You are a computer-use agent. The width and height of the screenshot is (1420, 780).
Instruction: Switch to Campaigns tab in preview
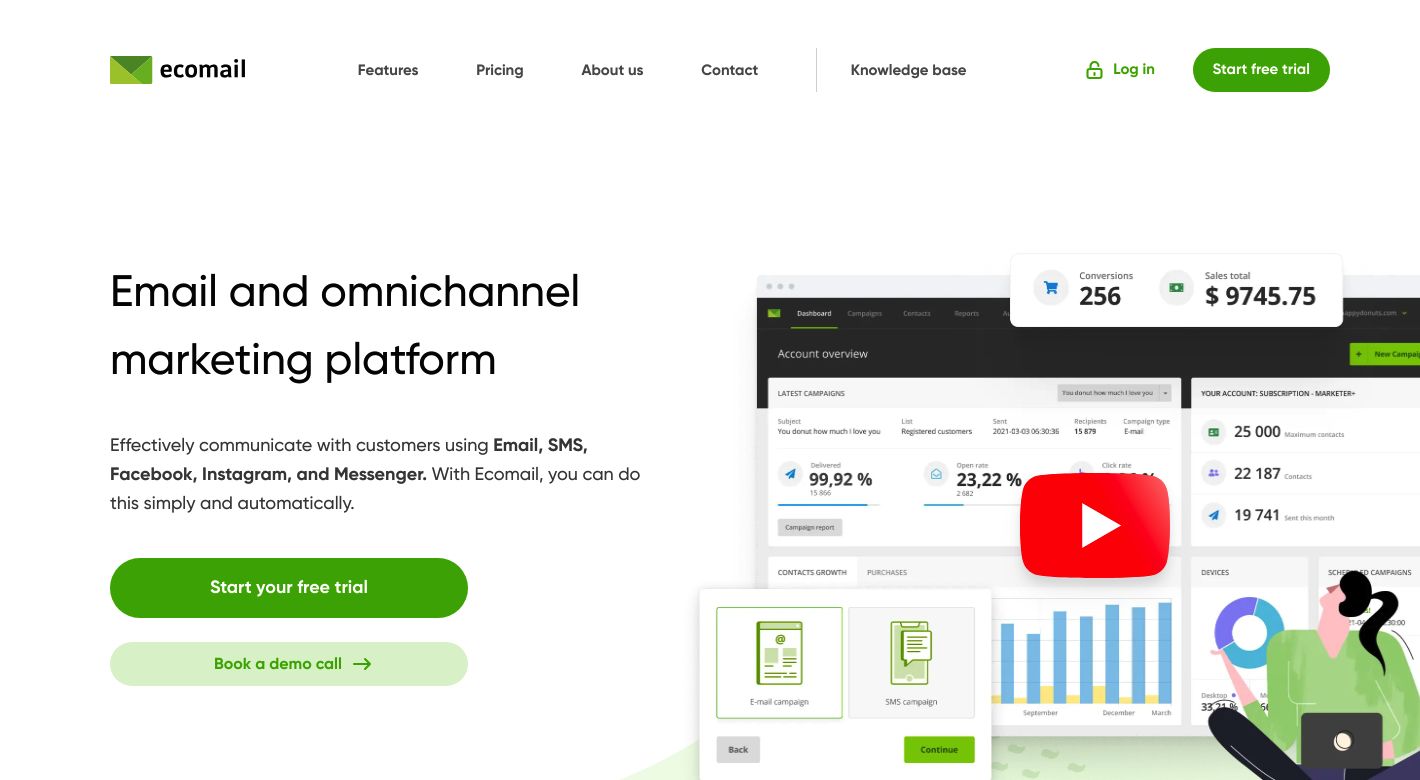pyautogui.click(x=865, y=314)
